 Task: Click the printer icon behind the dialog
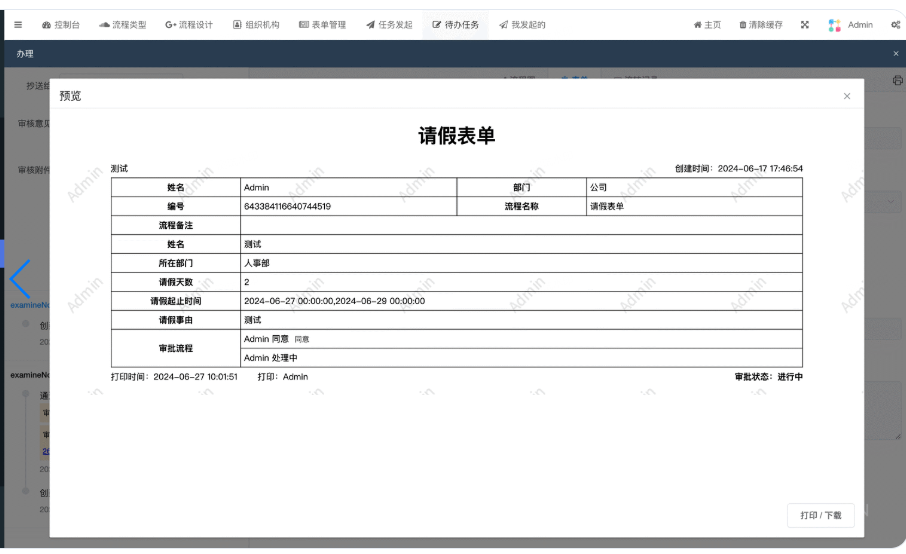click(897, 81)
